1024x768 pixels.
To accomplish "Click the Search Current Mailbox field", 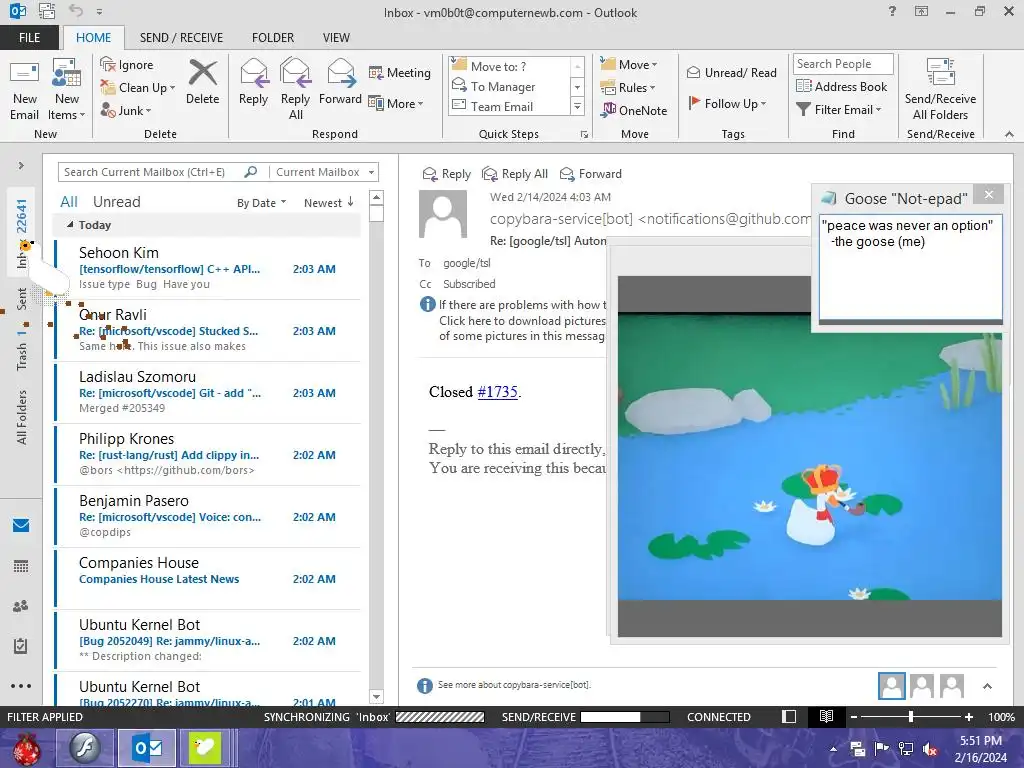I will pyautogui.click(x=152, y=172).
